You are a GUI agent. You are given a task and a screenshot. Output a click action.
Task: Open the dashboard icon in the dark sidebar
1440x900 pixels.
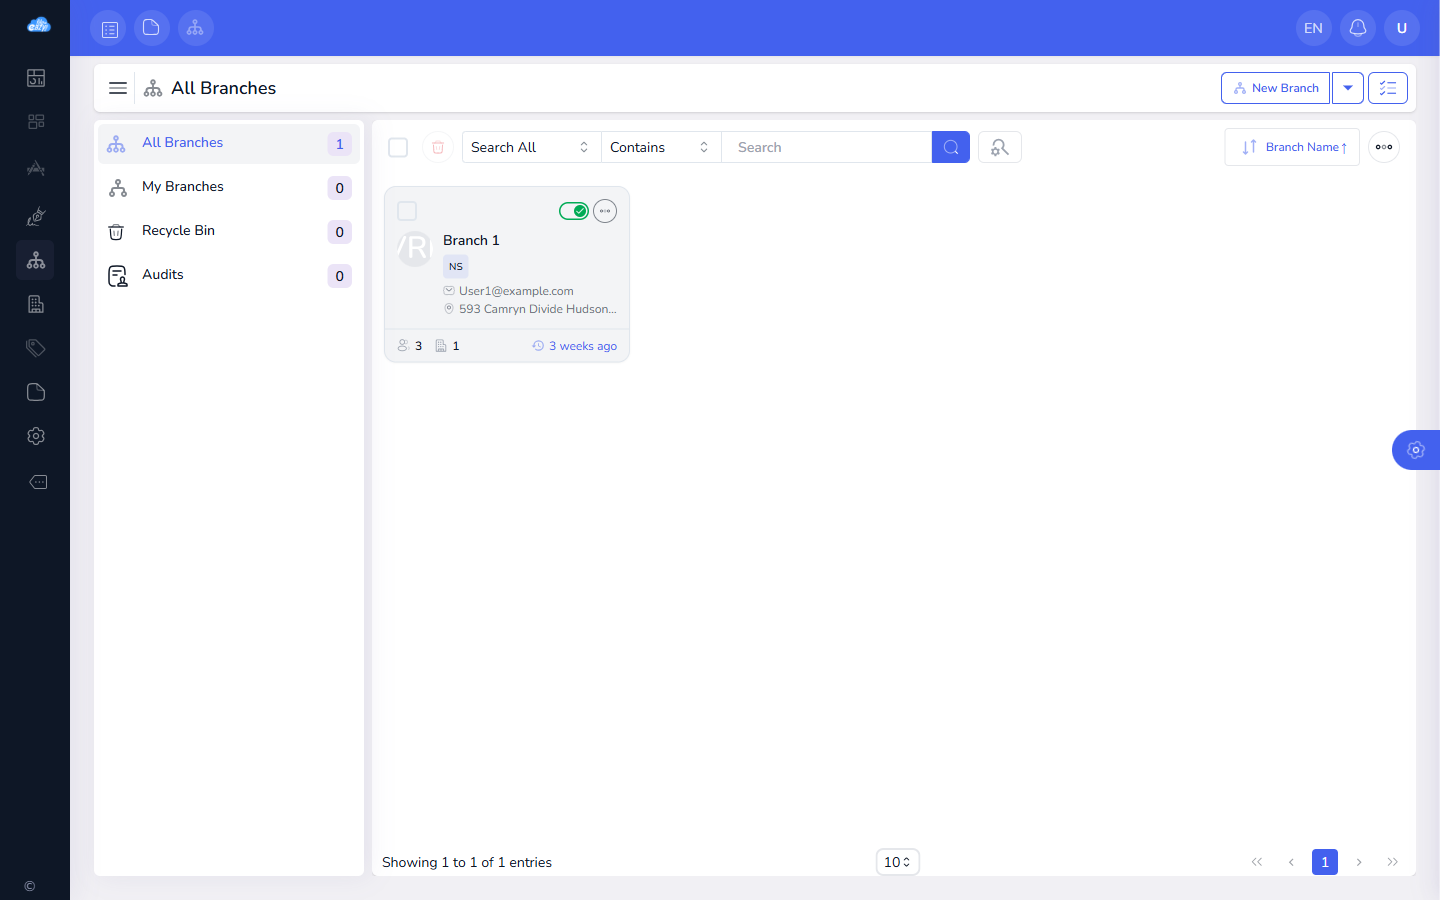36,78
